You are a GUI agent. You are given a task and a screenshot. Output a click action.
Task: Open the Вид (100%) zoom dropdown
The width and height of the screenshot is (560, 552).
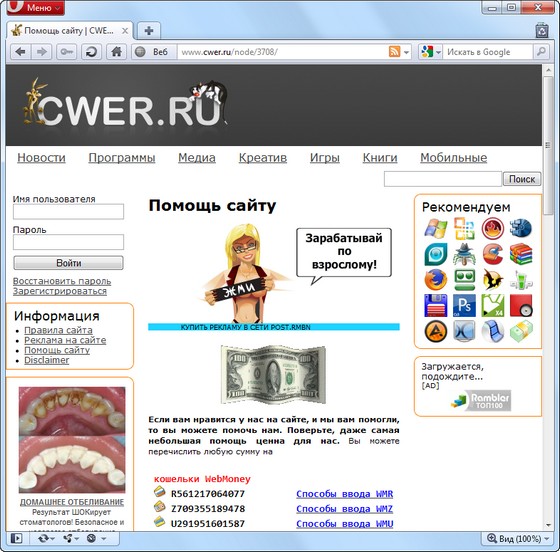tap(518, 538)
